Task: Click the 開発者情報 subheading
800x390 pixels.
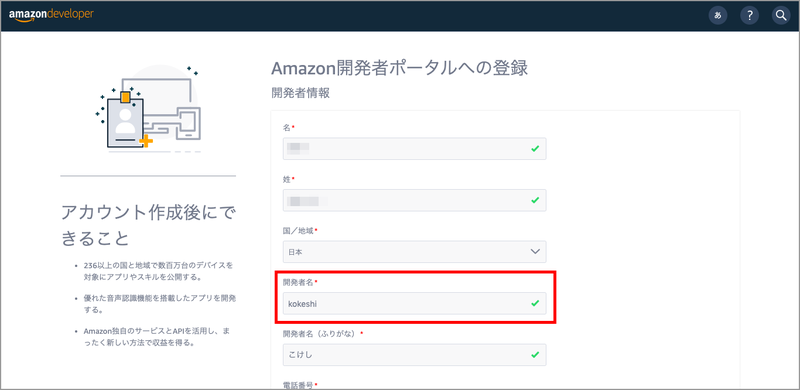Action: (x=300, y=93)
